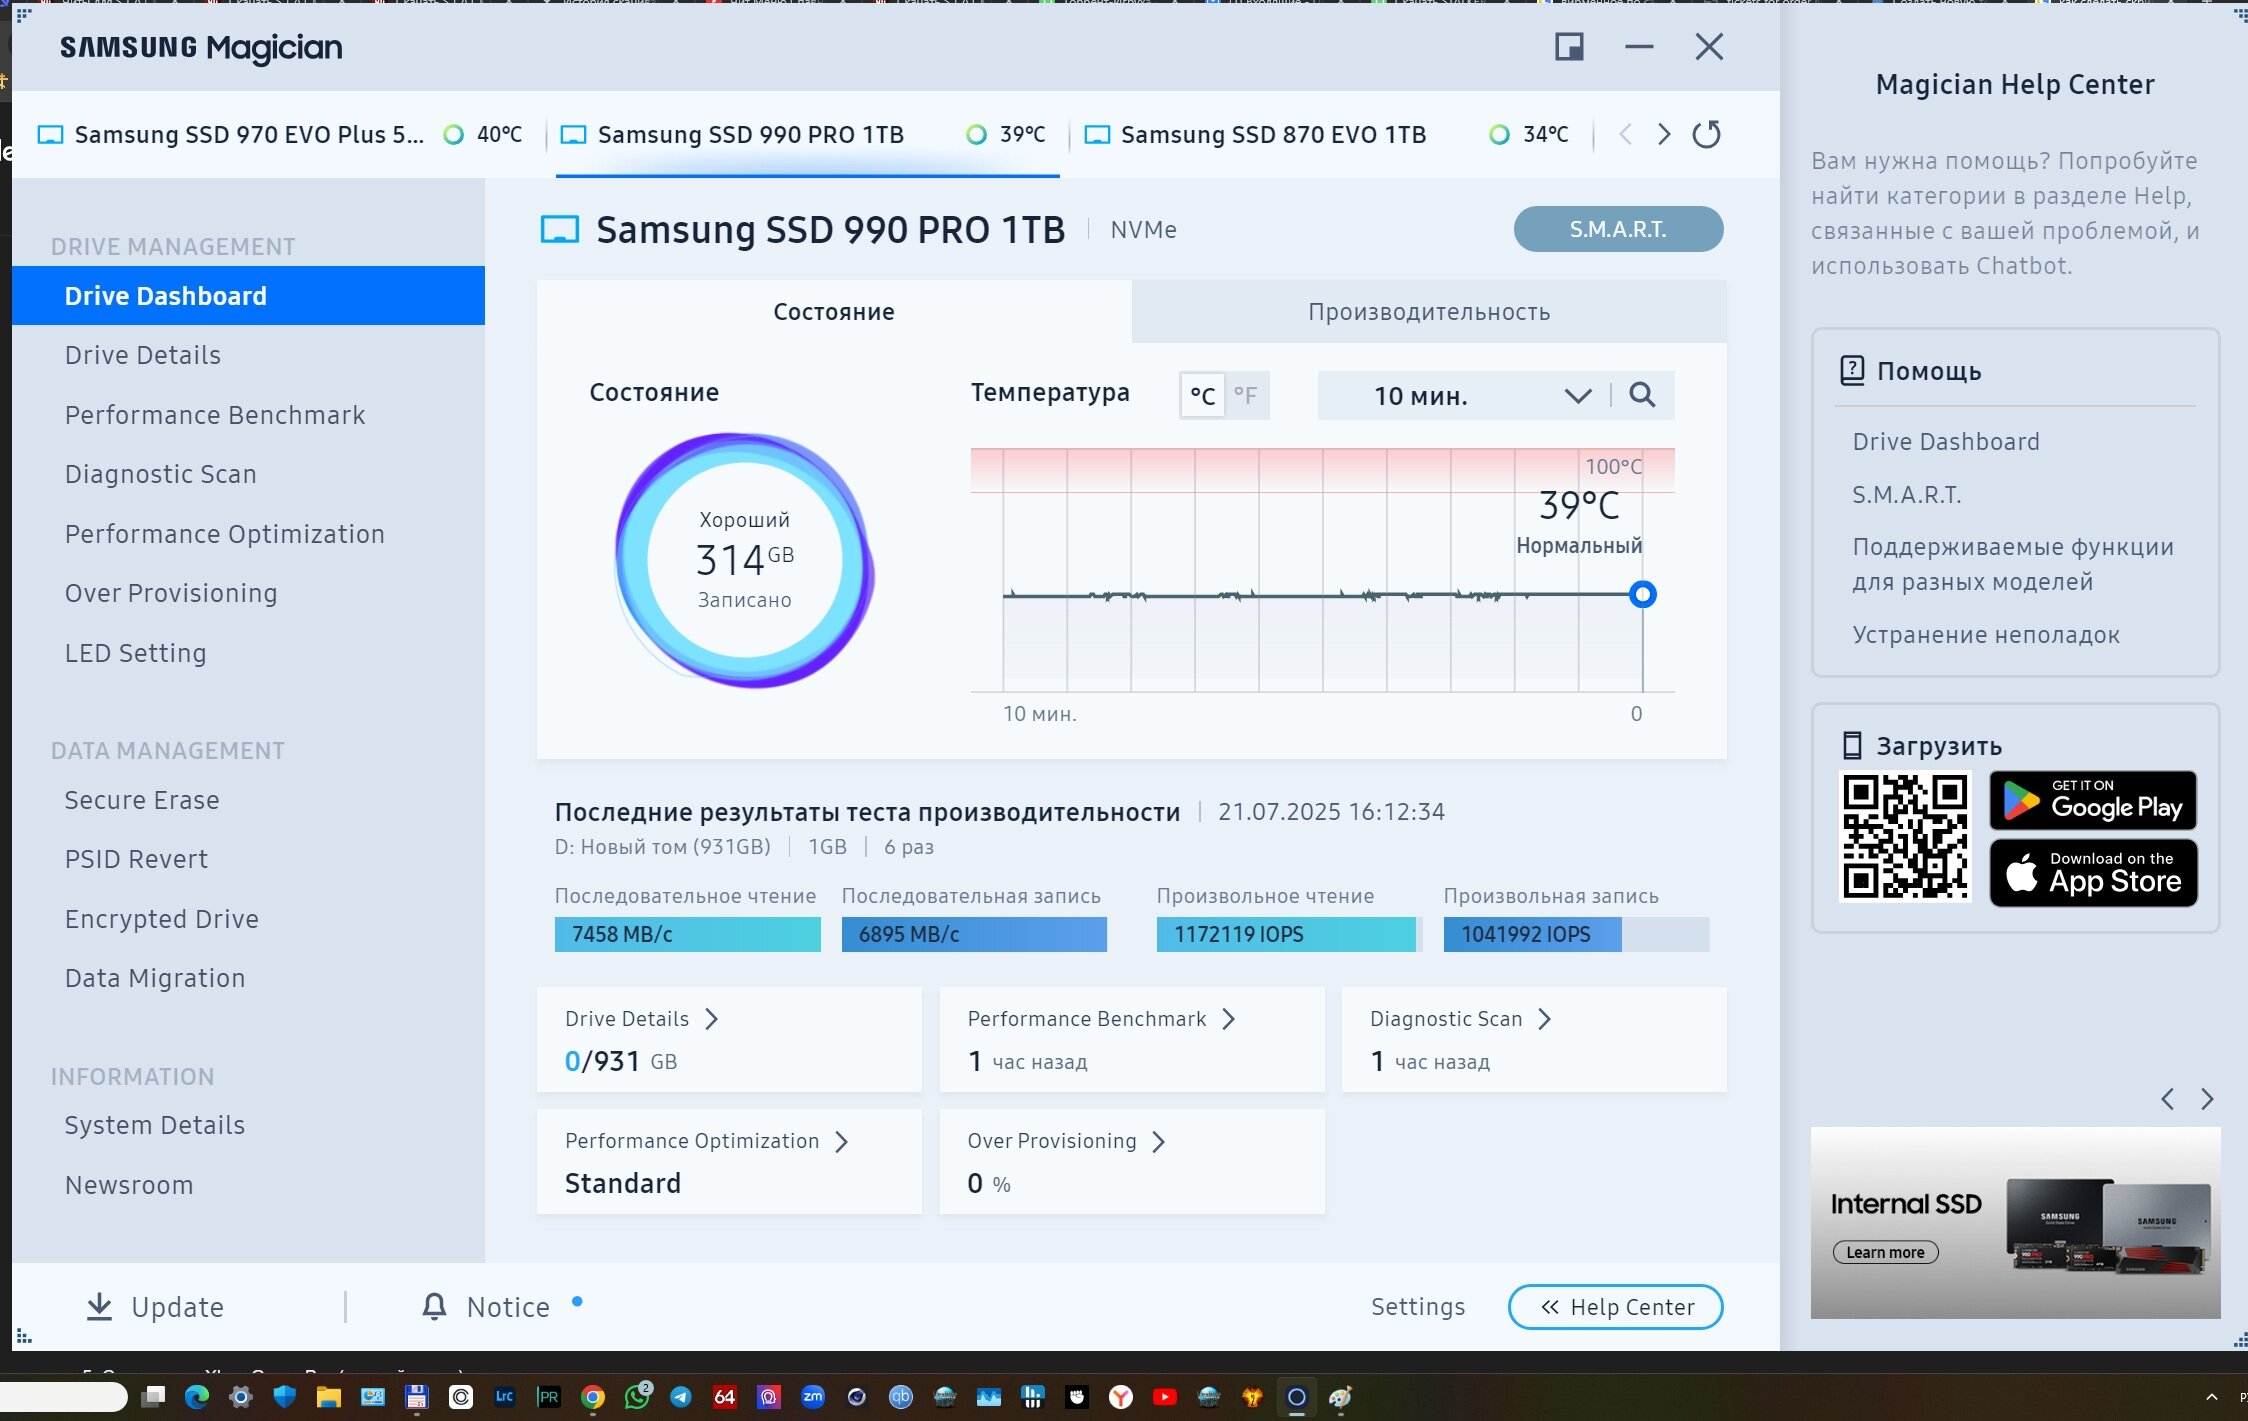Click the current temperature marker on graph
This screenshot has height=1421, width=2248.
[1642, 595]
